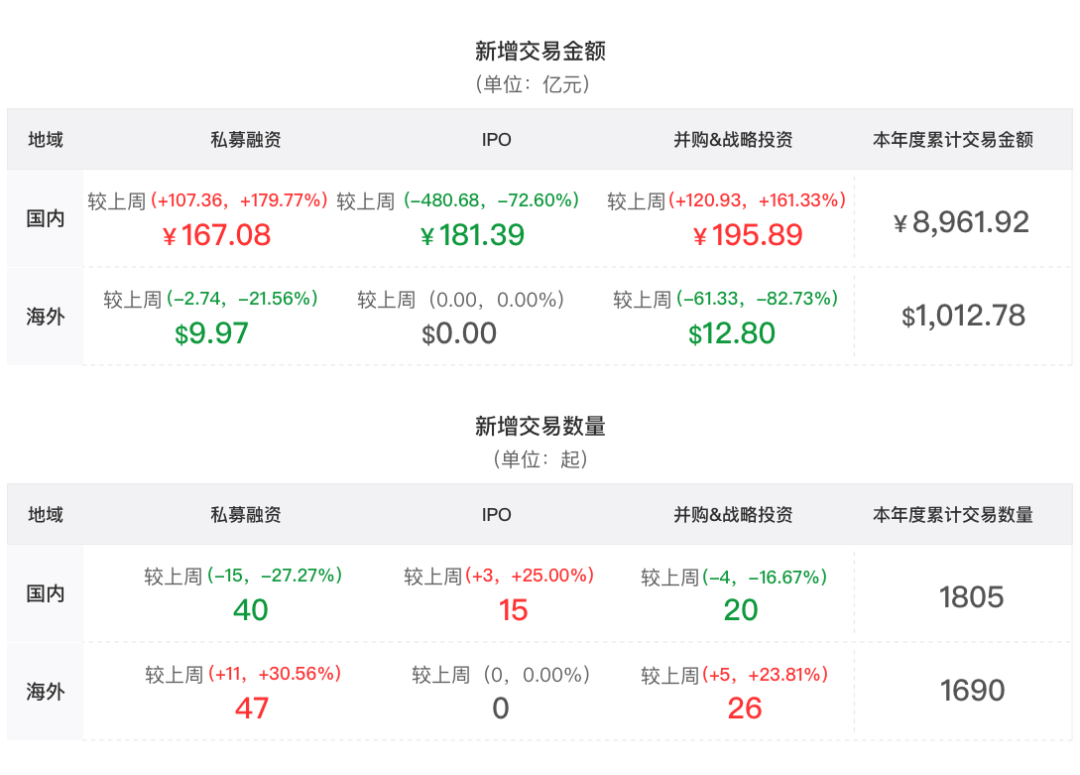
Task: Click the 新增交易金额 table title
Action: pos(540,51)
